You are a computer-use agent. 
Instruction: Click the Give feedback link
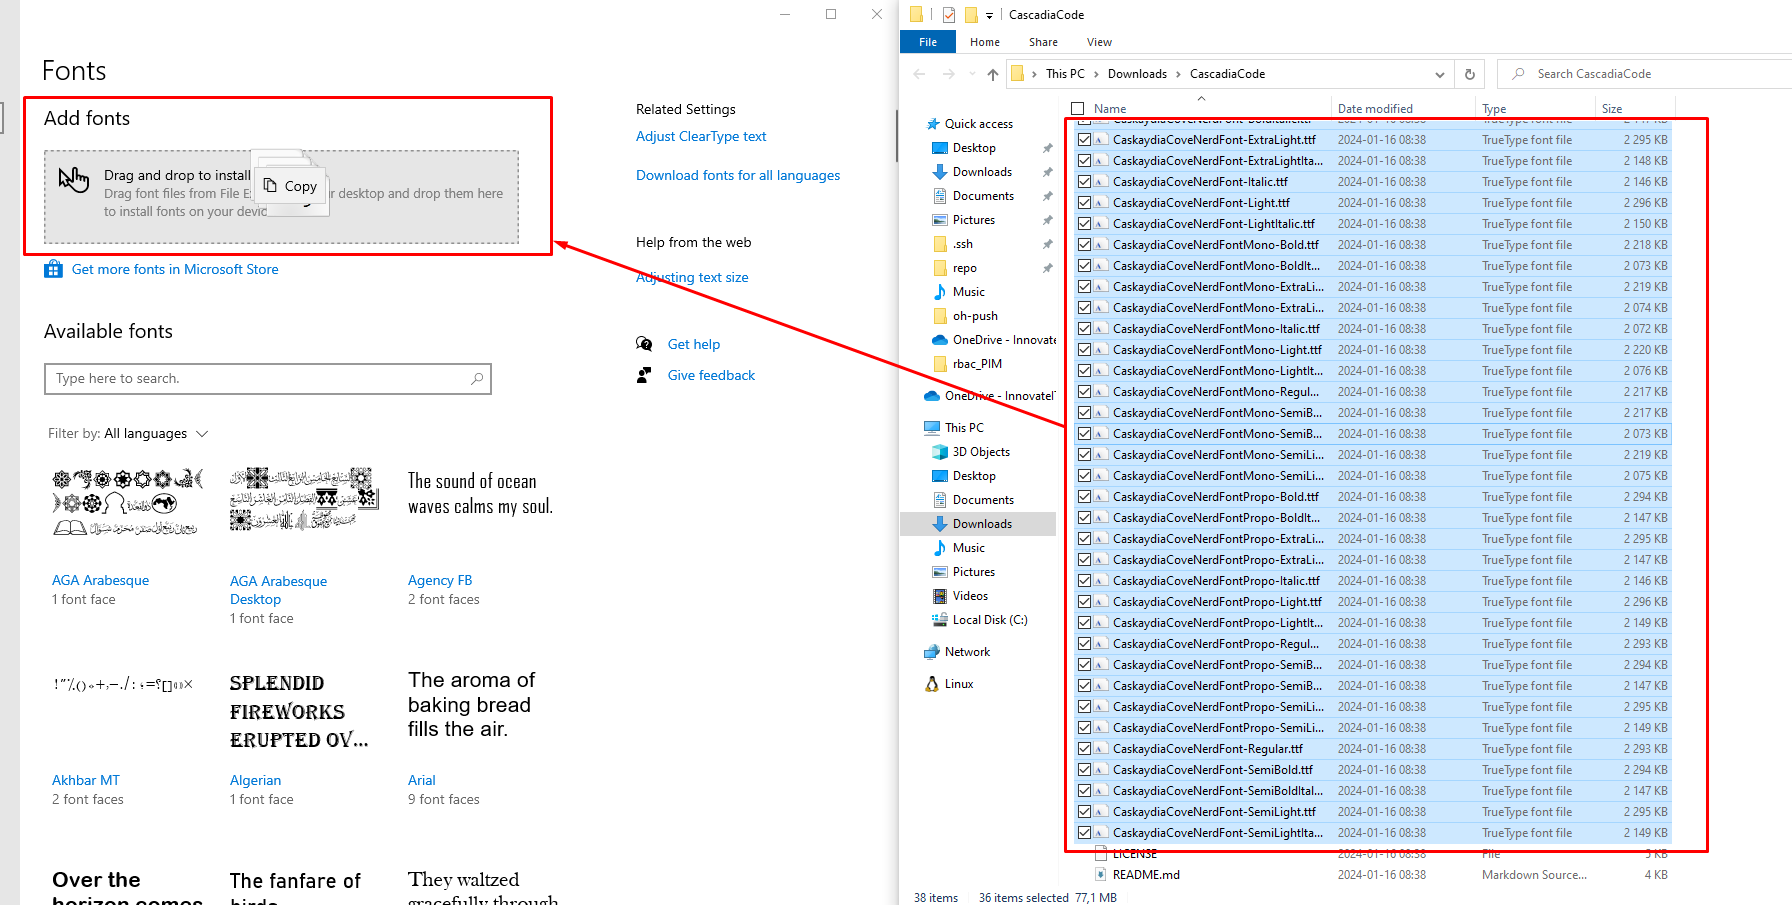[x=711, y=375]
